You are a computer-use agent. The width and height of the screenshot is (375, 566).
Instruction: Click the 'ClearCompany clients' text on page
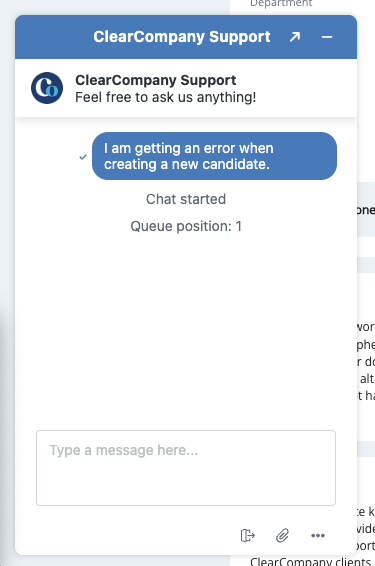tap(310, 561)
